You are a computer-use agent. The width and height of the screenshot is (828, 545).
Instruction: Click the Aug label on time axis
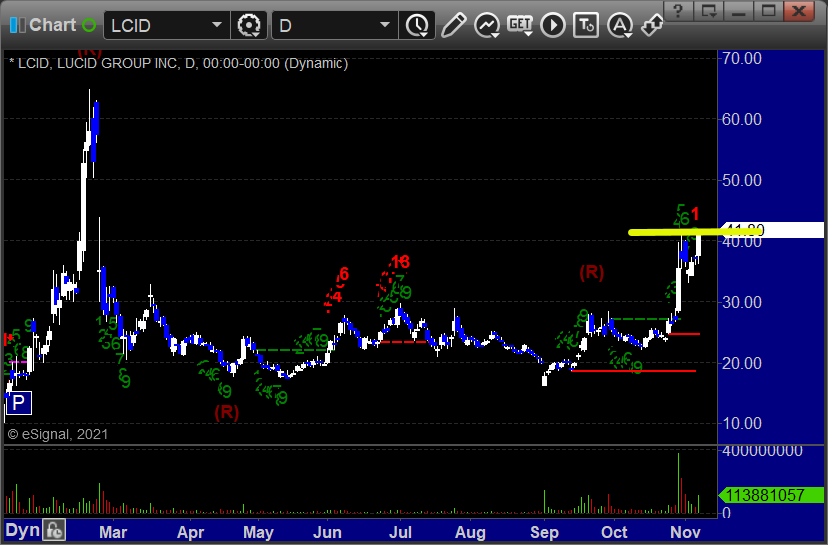[470, 532]
